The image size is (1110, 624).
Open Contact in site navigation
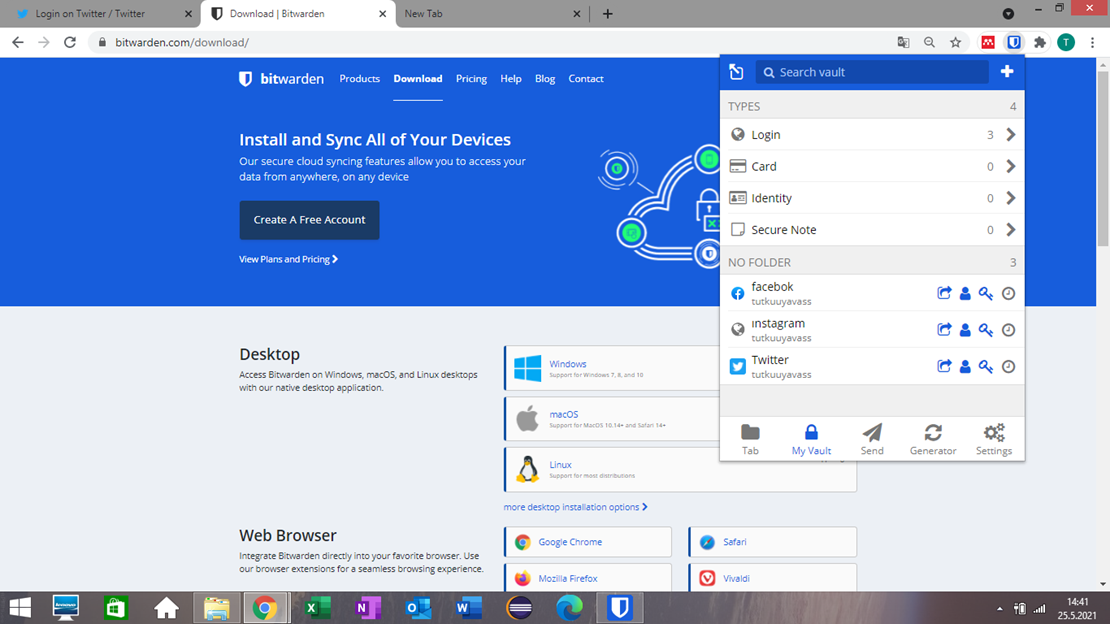pos(585,79)
